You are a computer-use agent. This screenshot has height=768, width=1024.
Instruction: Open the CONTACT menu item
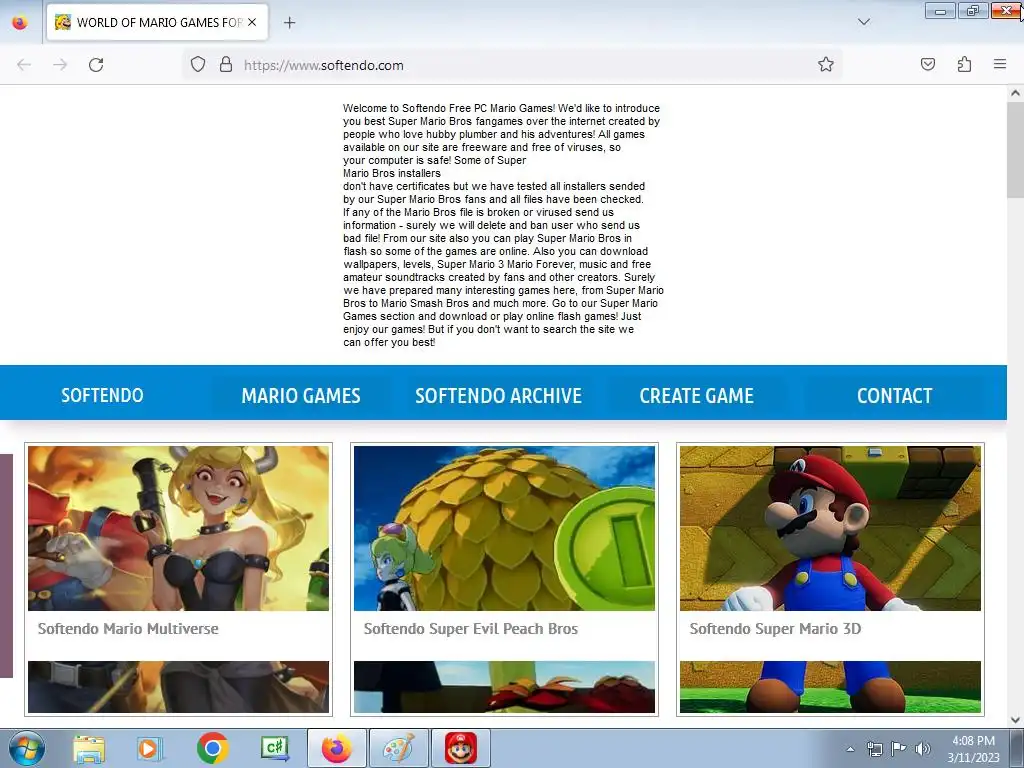(x=894, y=395)
